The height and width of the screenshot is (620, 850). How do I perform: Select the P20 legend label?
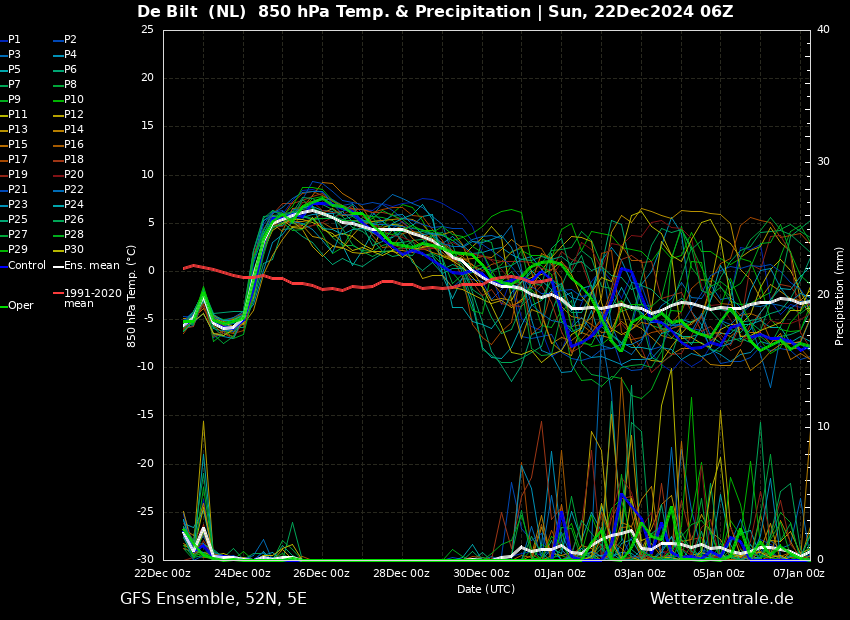coord(74,175)
